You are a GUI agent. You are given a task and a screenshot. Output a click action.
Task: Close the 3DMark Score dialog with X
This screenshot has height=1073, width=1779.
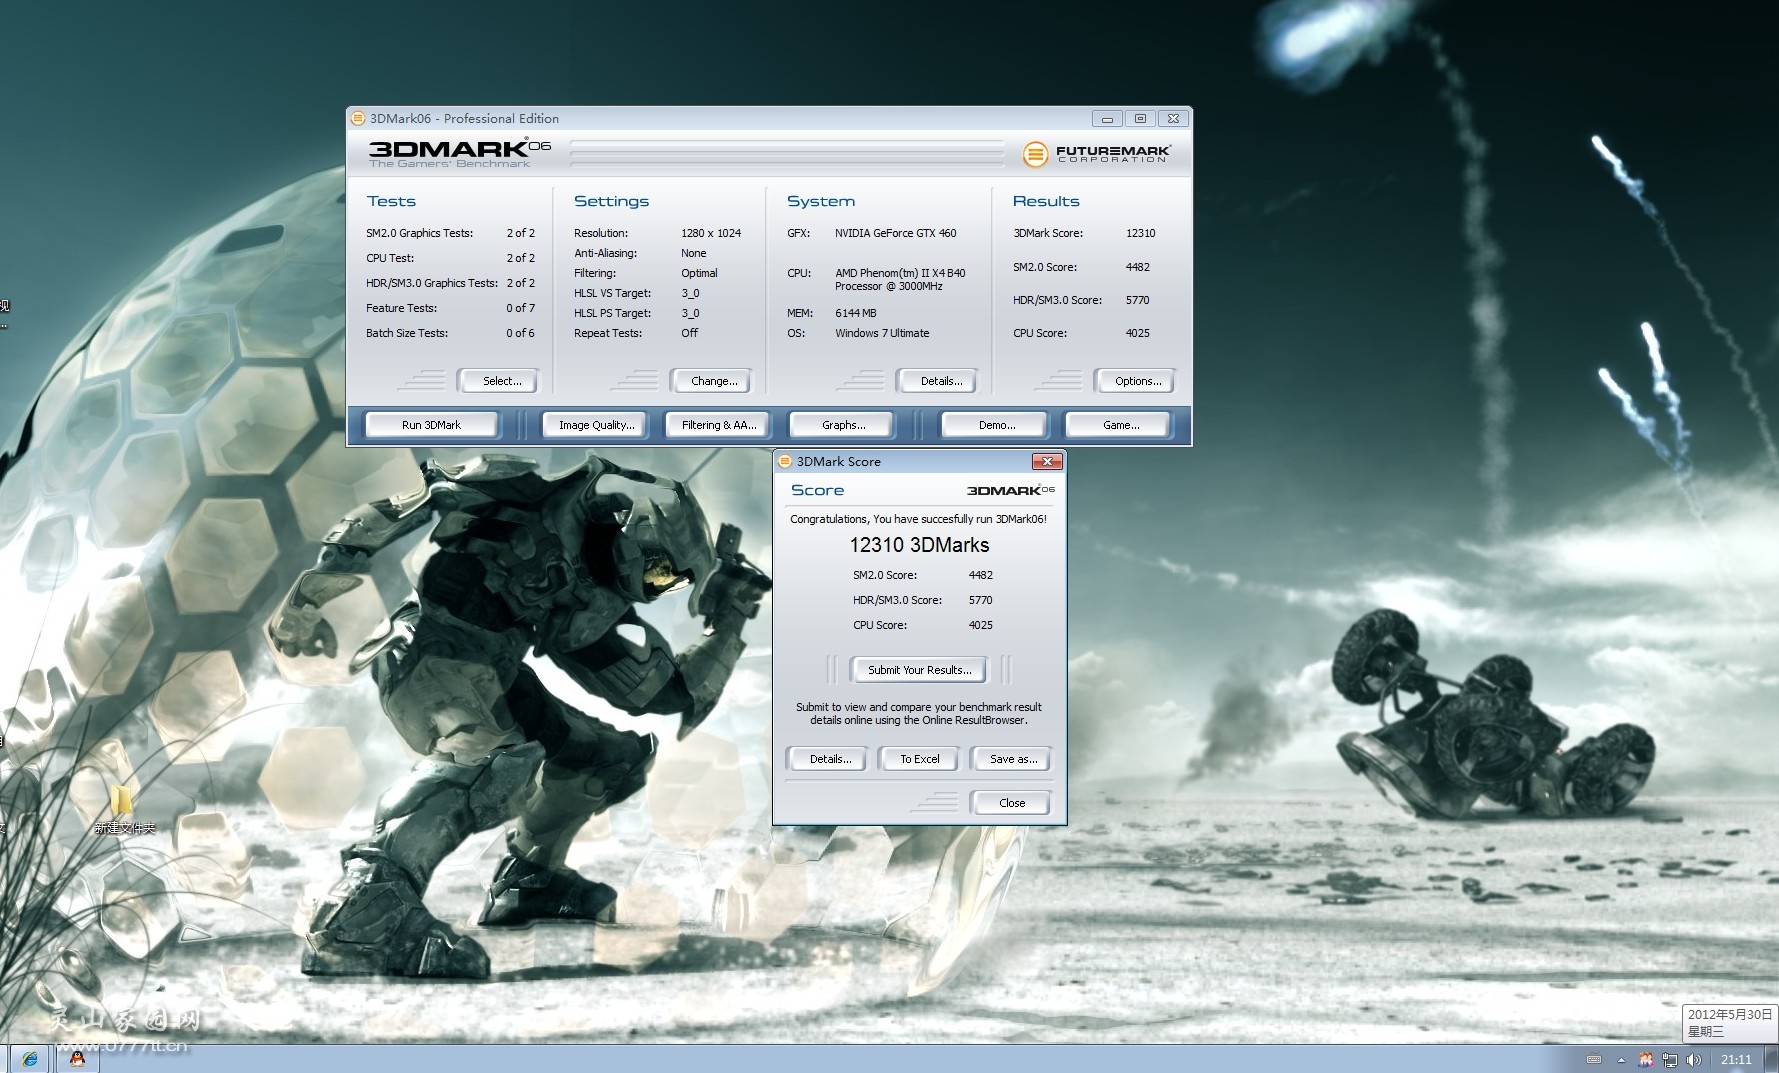click(x=1046, y=461)
